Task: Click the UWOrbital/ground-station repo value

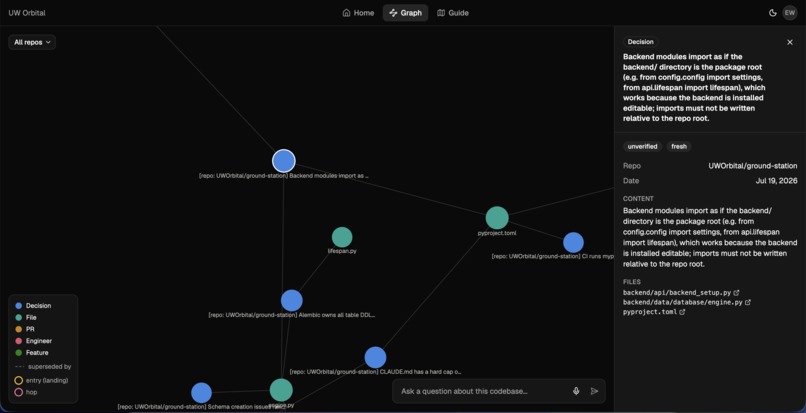Action: point(753,166)
